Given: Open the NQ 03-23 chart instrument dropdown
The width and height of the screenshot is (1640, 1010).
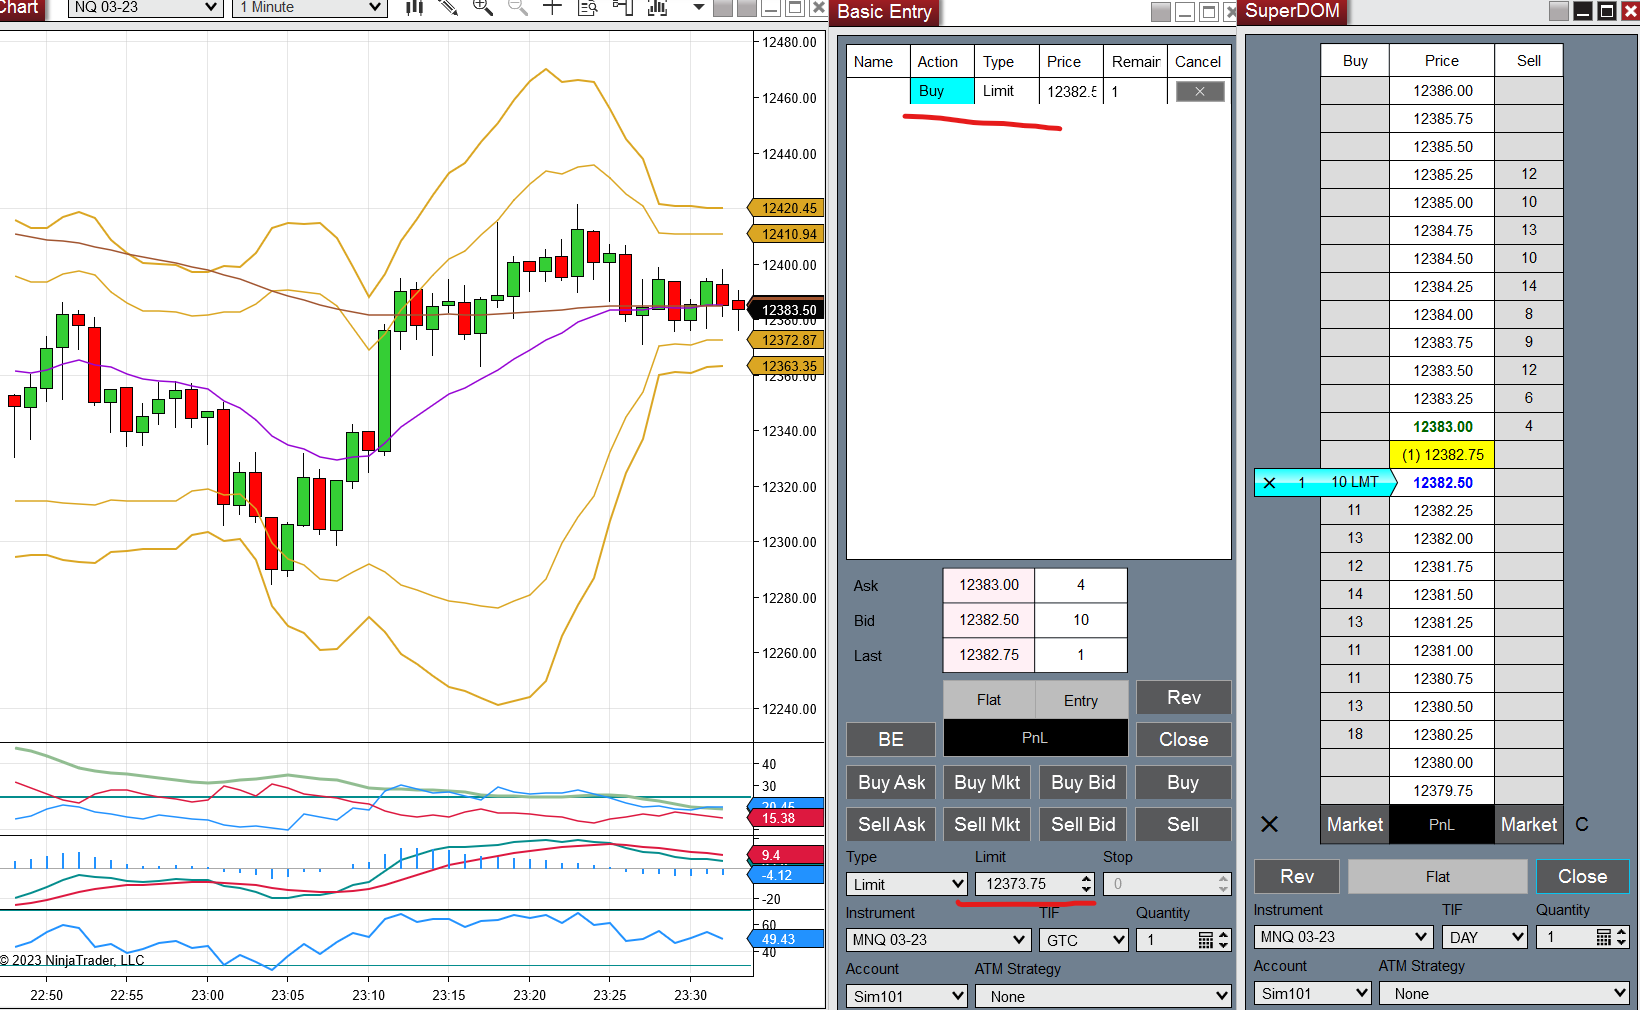Looking at the screenshot, I should click(x=145, y=7).
